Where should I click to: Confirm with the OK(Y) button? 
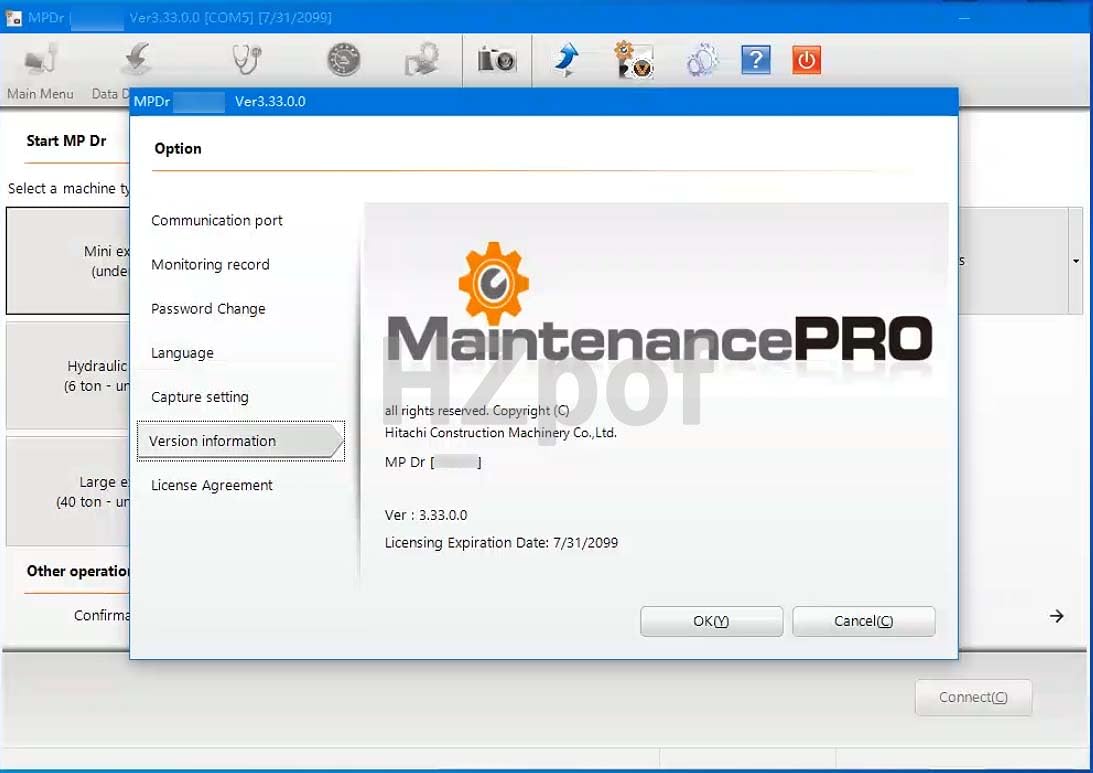(711, 620)
